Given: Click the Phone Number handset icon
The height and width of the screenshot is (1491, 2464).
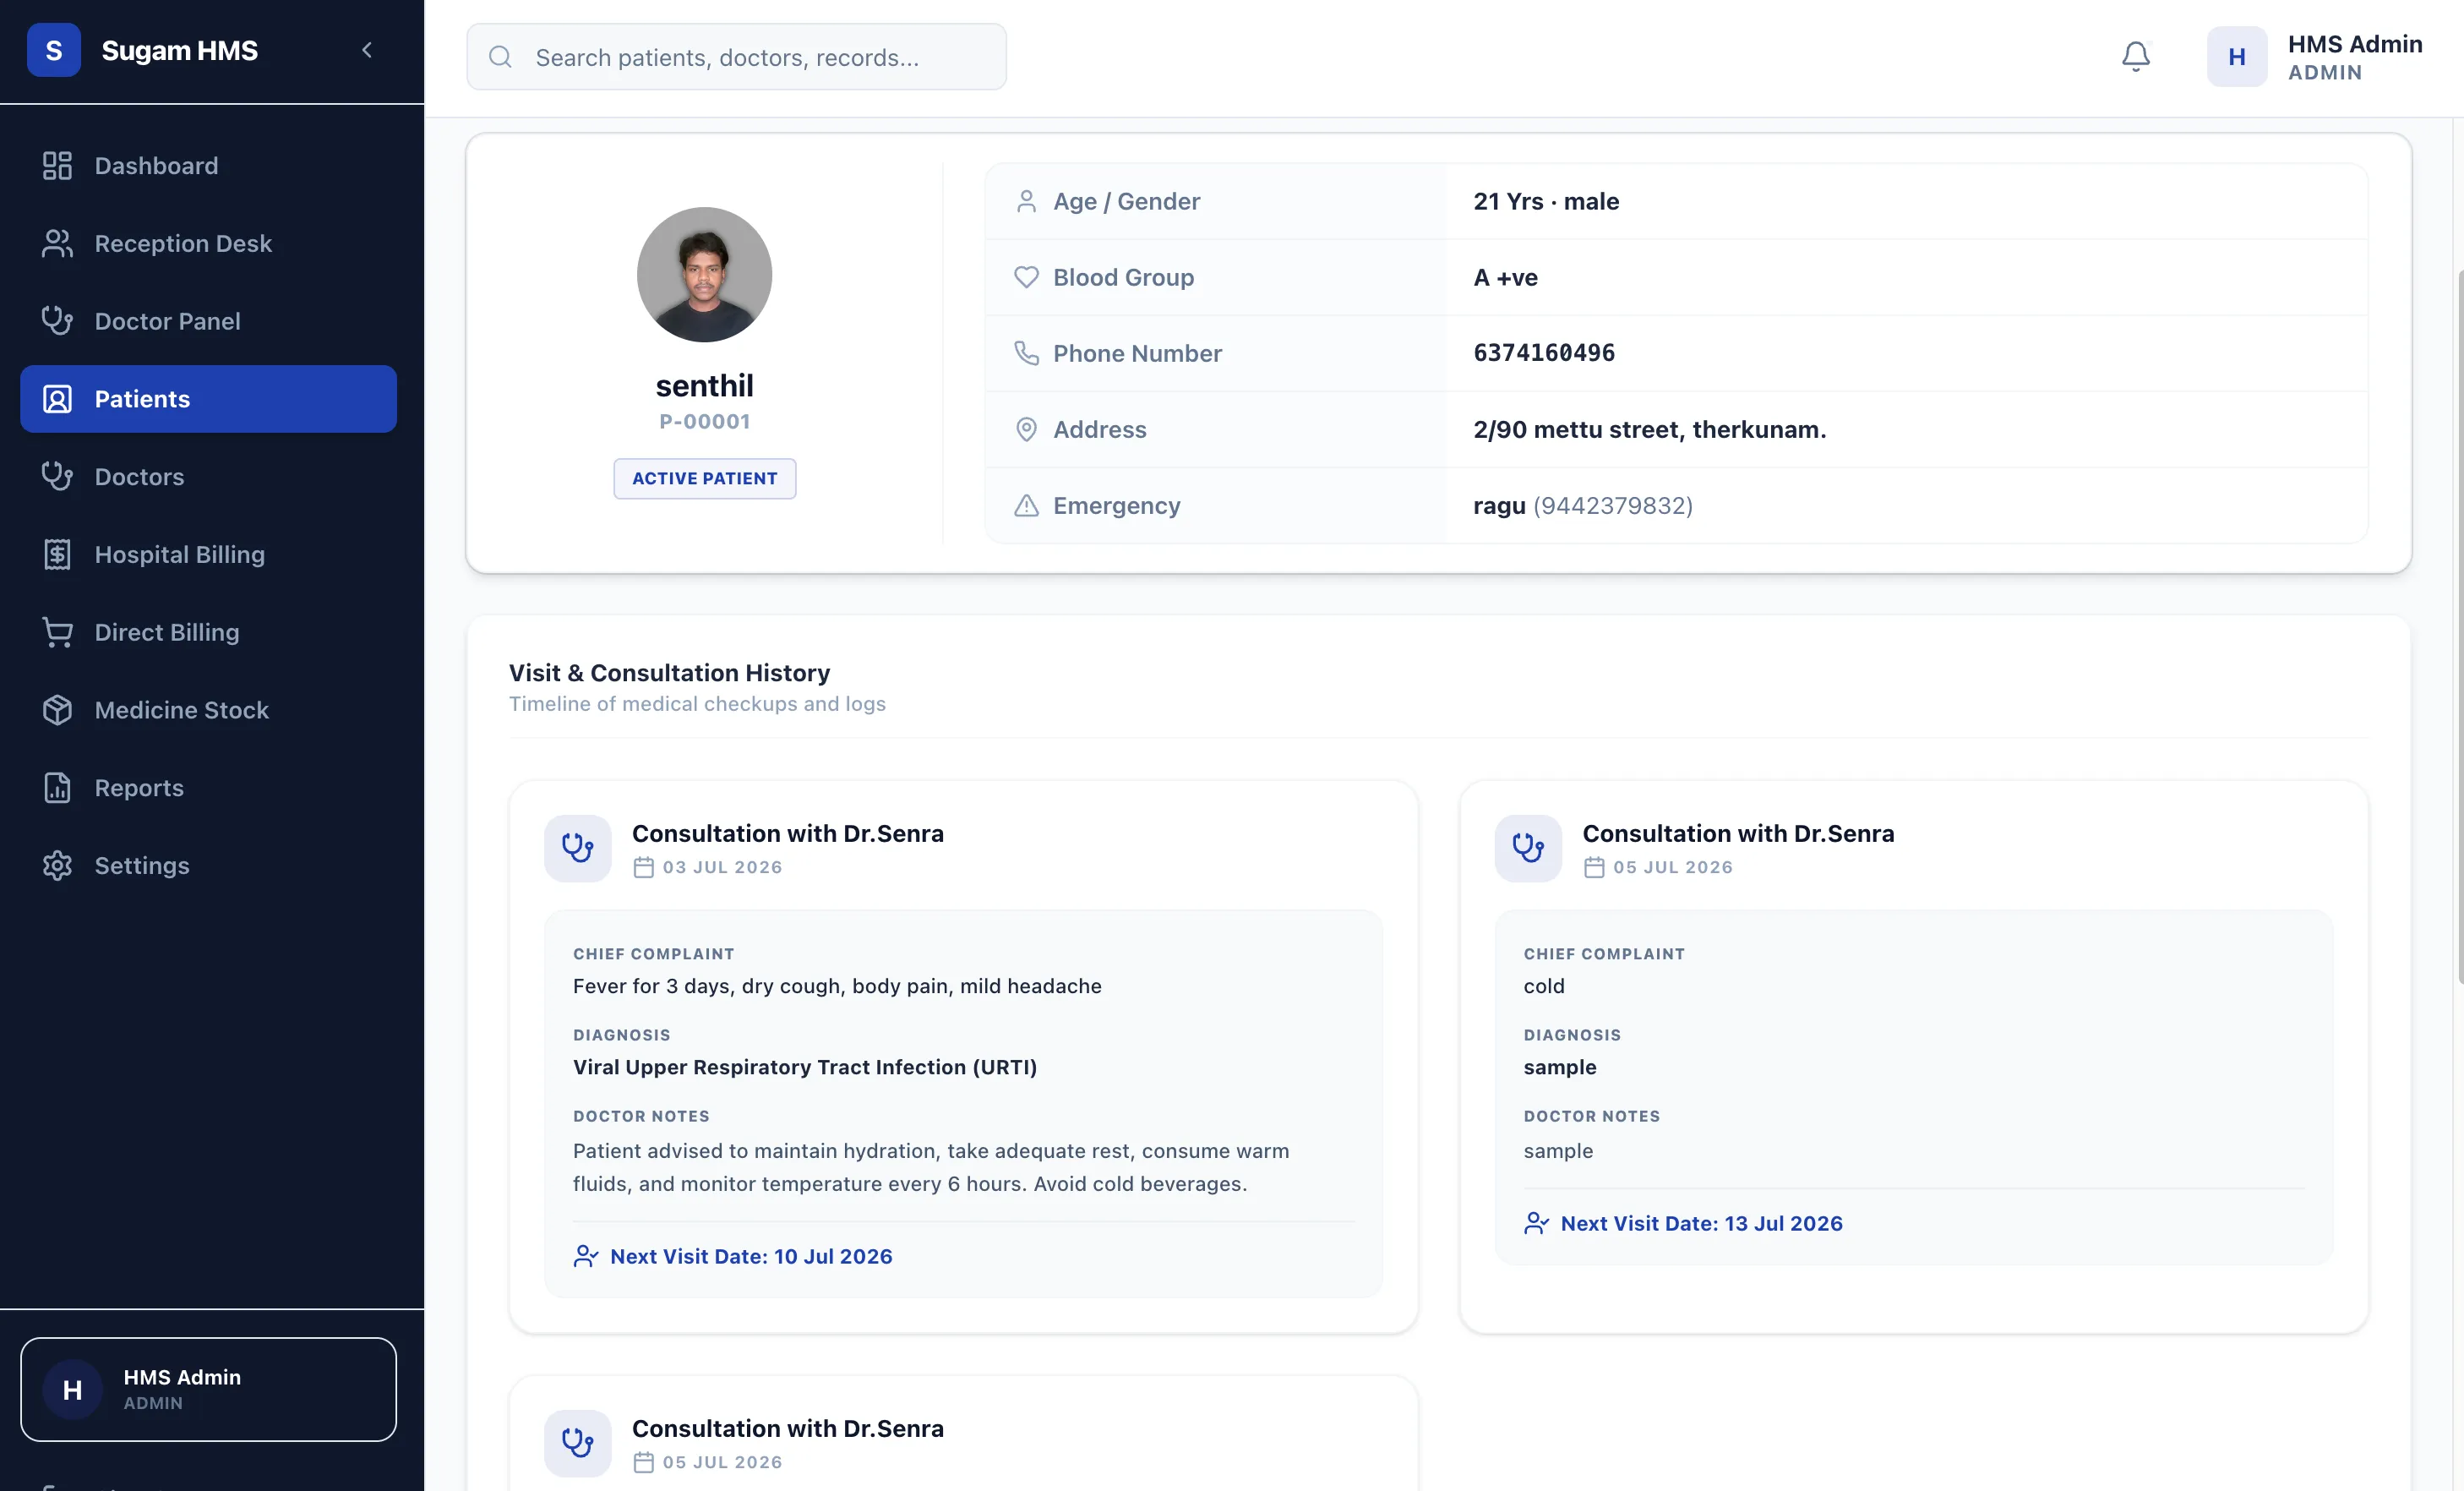Looking at the screenshot, I should [1026, 353].
